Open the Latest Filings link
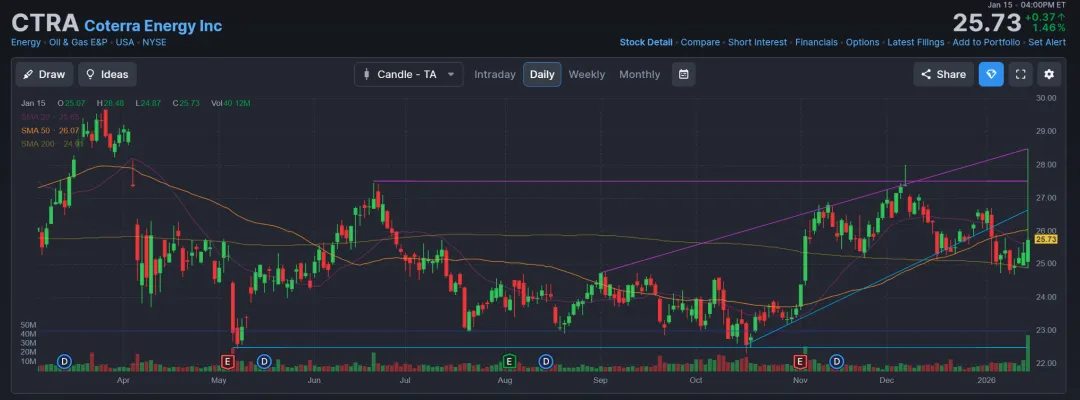This screenshot has height=400, width=1080. (915, 42)
